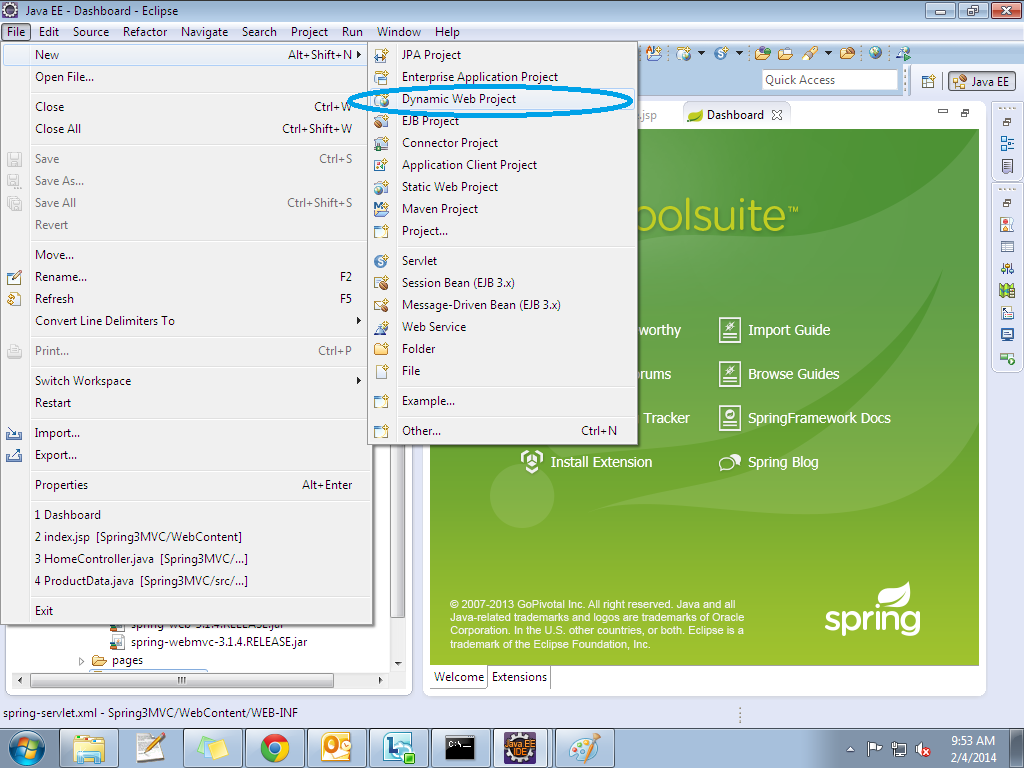Click the Connector Project icon
Viewport: 1024px width, 768px height.
click(381, 143)
